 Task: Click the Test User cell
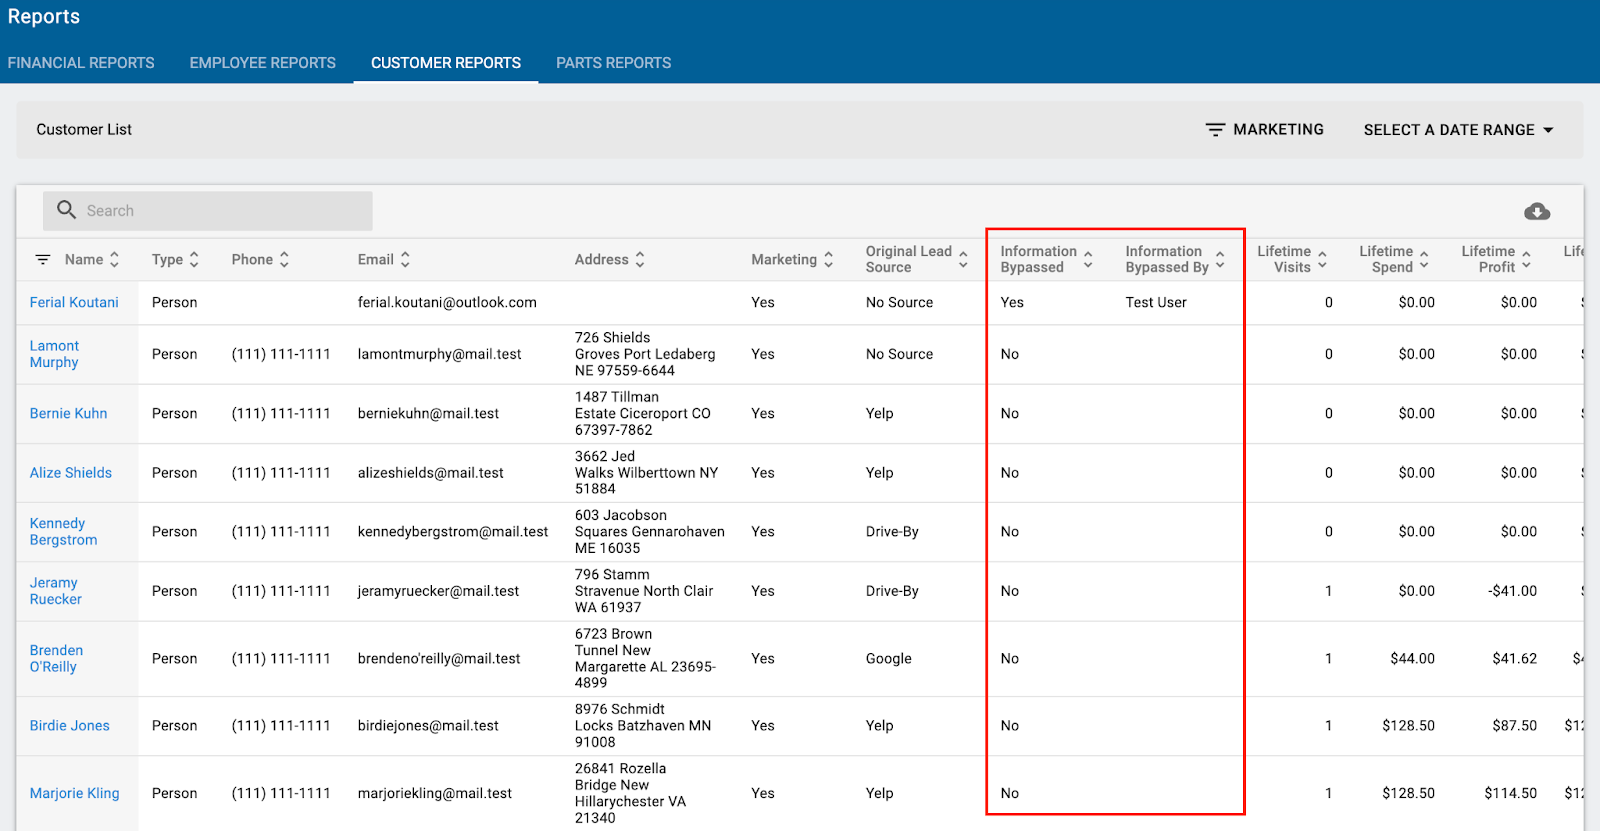click(1156, 302)
